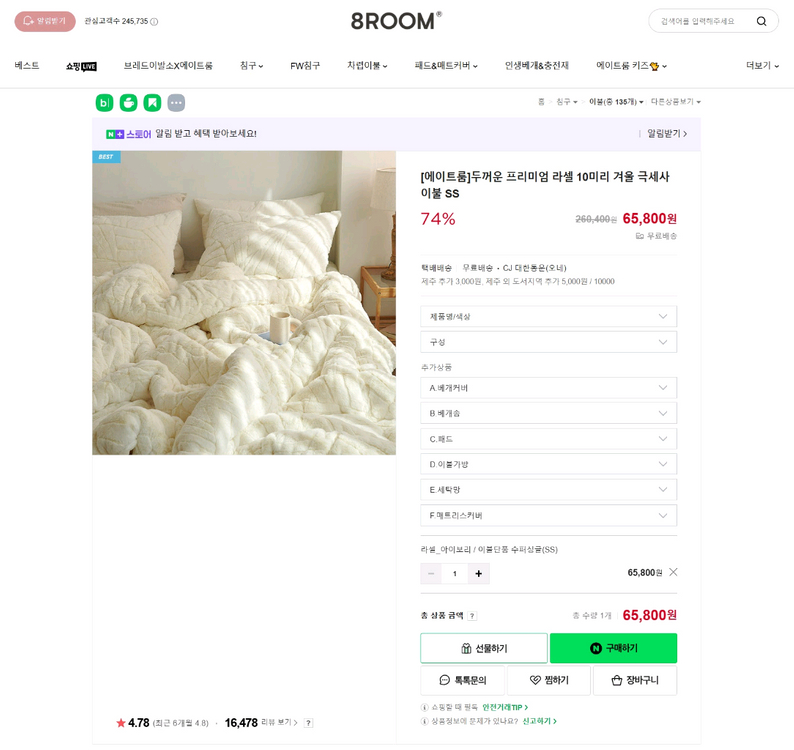Viewport: 794px width, 750px height.
Task: Expand the 제품명/색상 dropdown
Action: [548, 316]
